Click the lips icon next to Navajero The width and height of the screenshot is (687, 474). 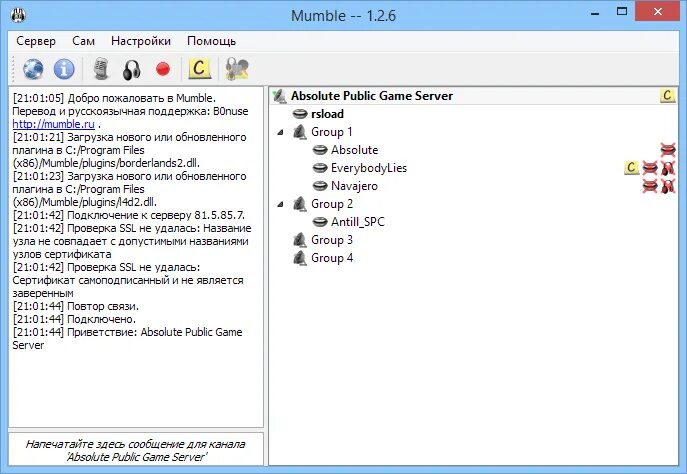[320, 186]
